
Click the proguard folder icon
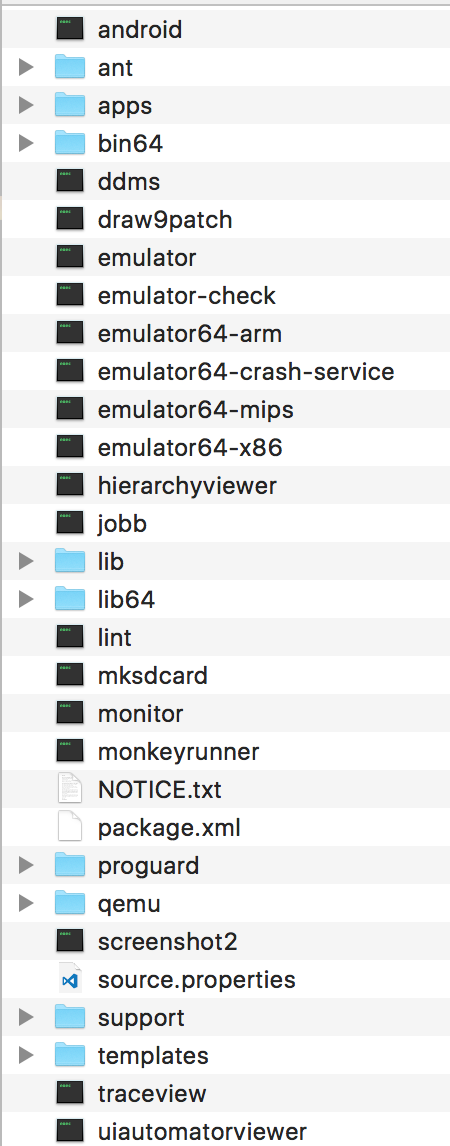70,865
